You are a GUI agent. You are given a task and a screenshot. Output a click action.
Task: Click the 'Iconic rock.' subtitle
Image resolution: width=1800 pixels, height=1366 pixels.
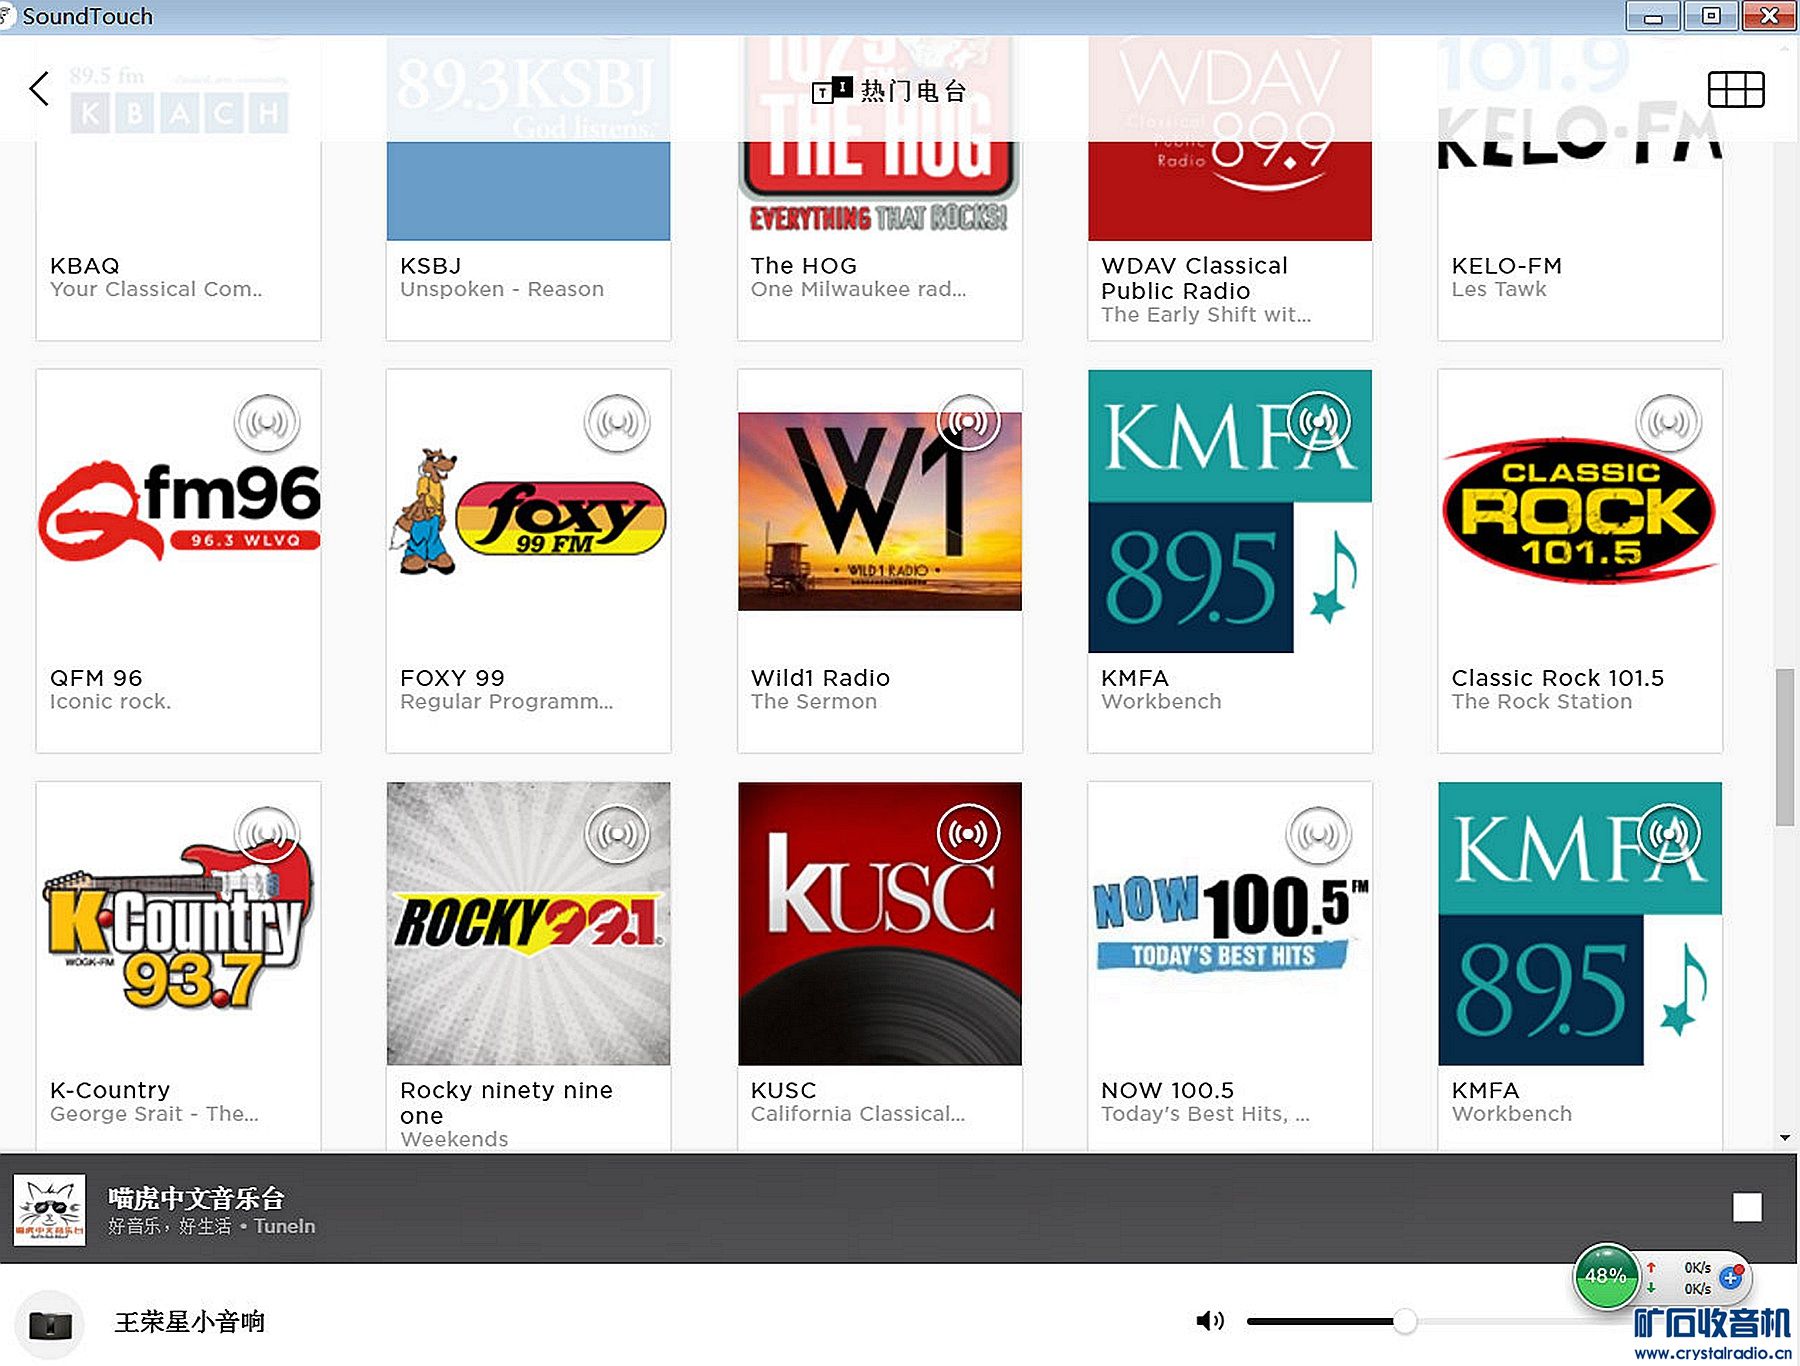111,702
